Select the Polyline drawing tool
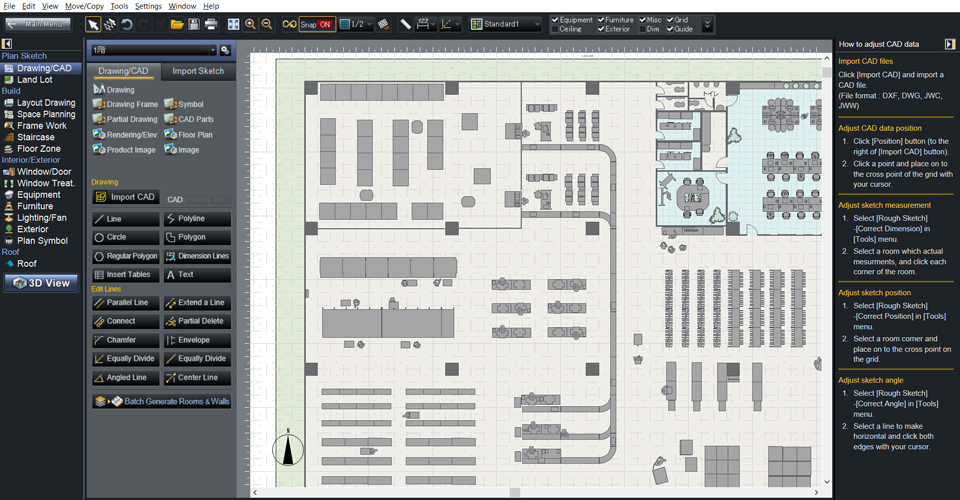The image size is (960, 500). coord(197,218)
